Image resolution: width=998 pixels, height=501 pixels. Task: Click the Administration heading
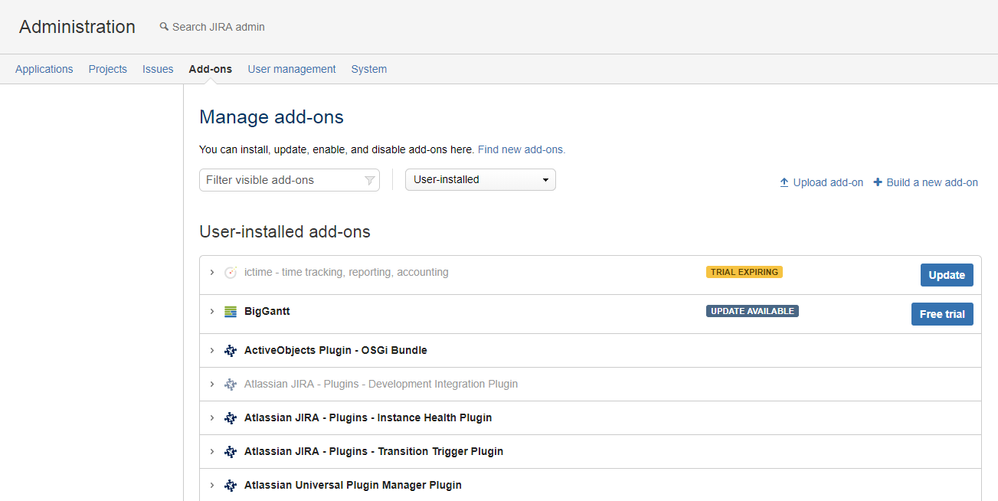point(77,27)
